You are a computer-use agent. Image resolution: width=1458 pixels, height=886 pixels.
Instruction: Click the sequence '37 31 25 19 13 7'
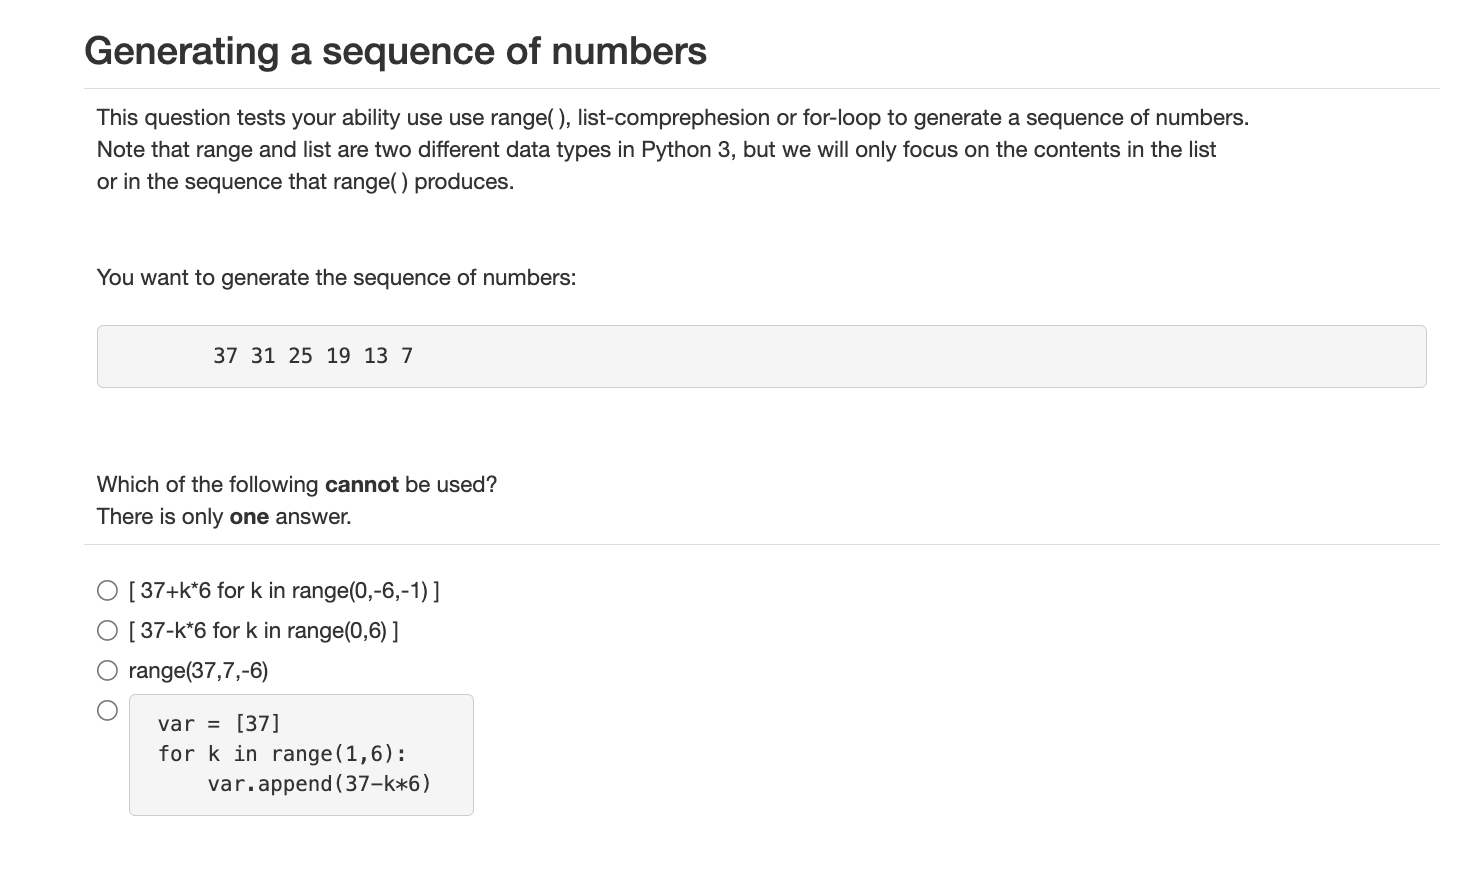(313, 356)
